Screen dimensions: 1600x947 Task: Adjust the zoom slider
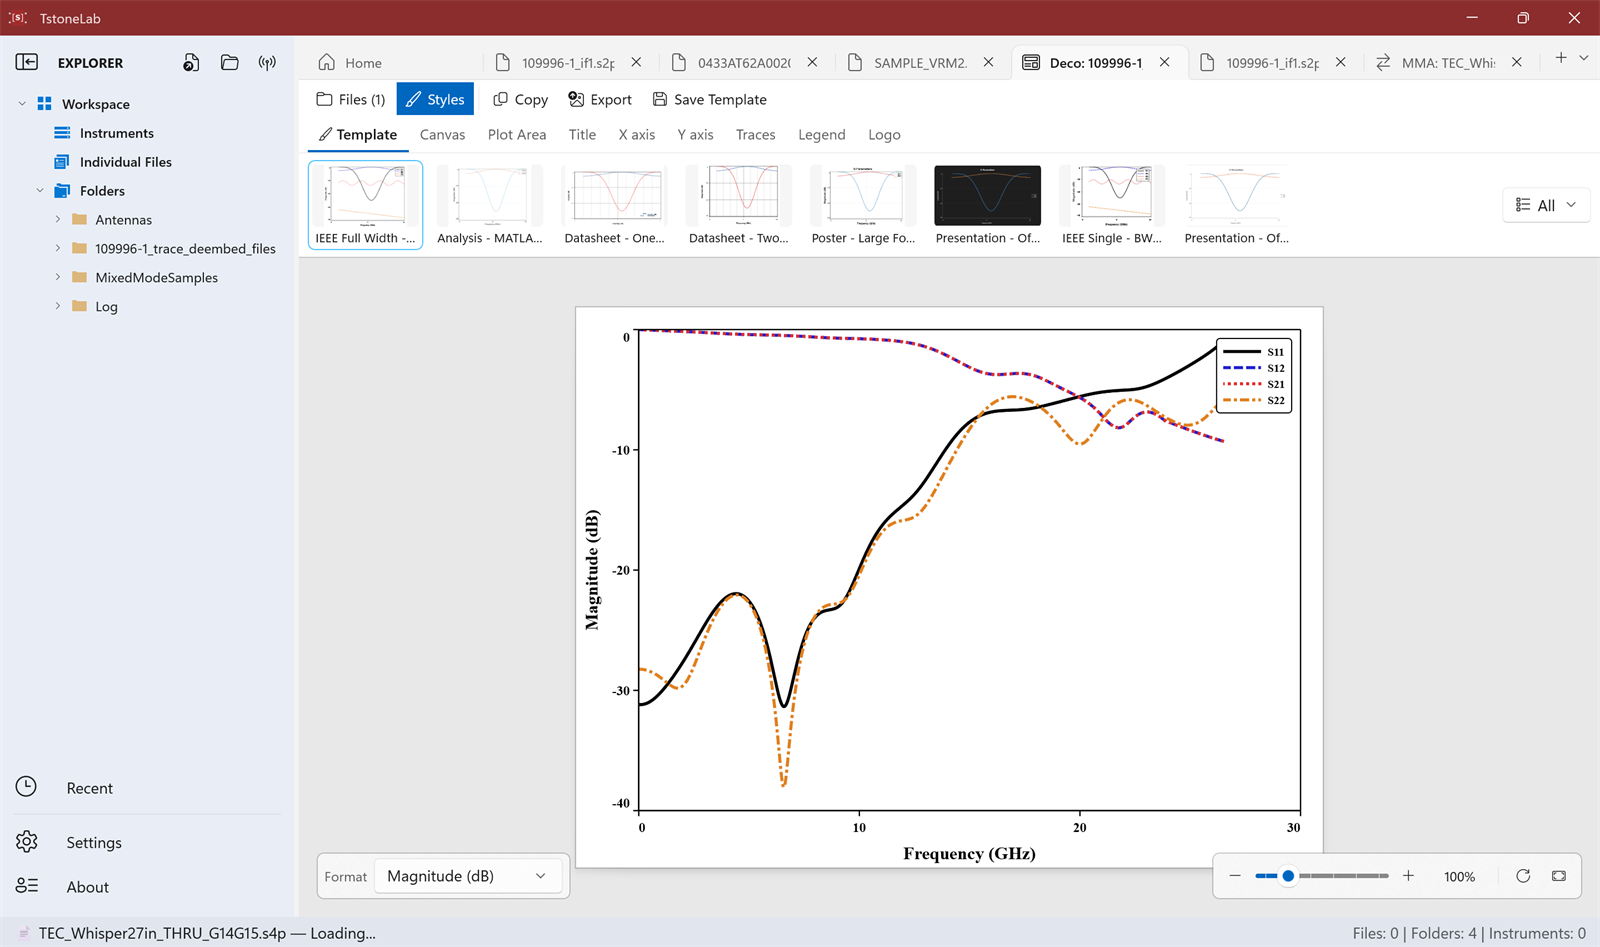[x=1322, y=876]
